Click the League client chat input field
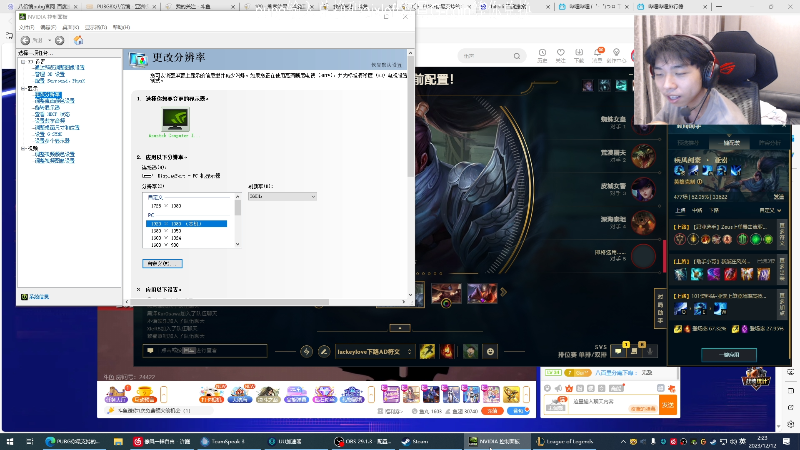This screenshot has height=450, width=800. tap(205, 351)
